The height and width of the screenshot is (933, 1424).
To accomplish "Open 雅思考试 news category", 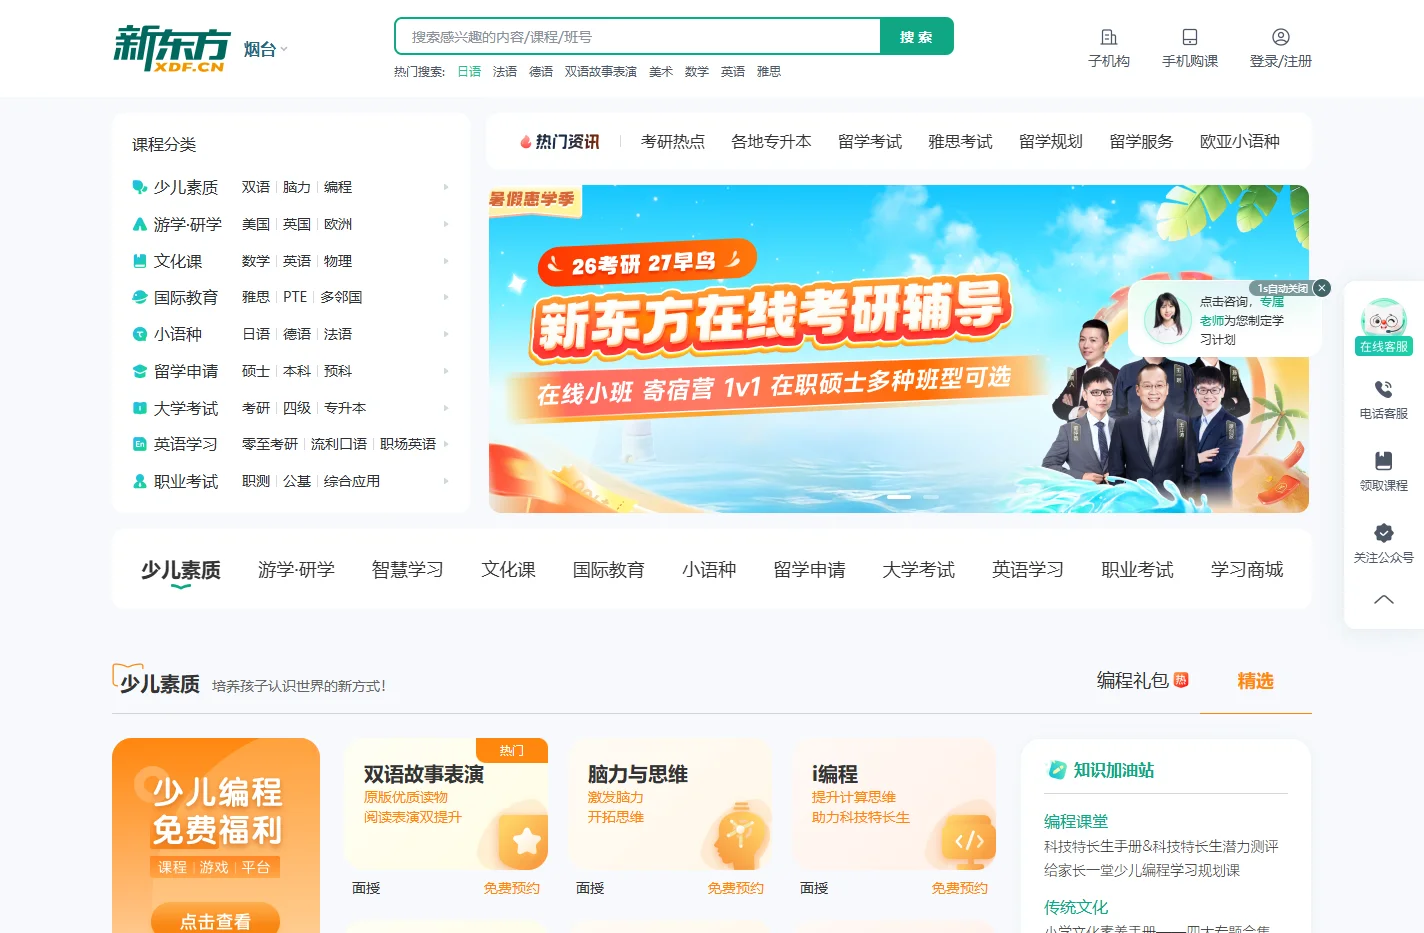I will [x=960, y=142].
